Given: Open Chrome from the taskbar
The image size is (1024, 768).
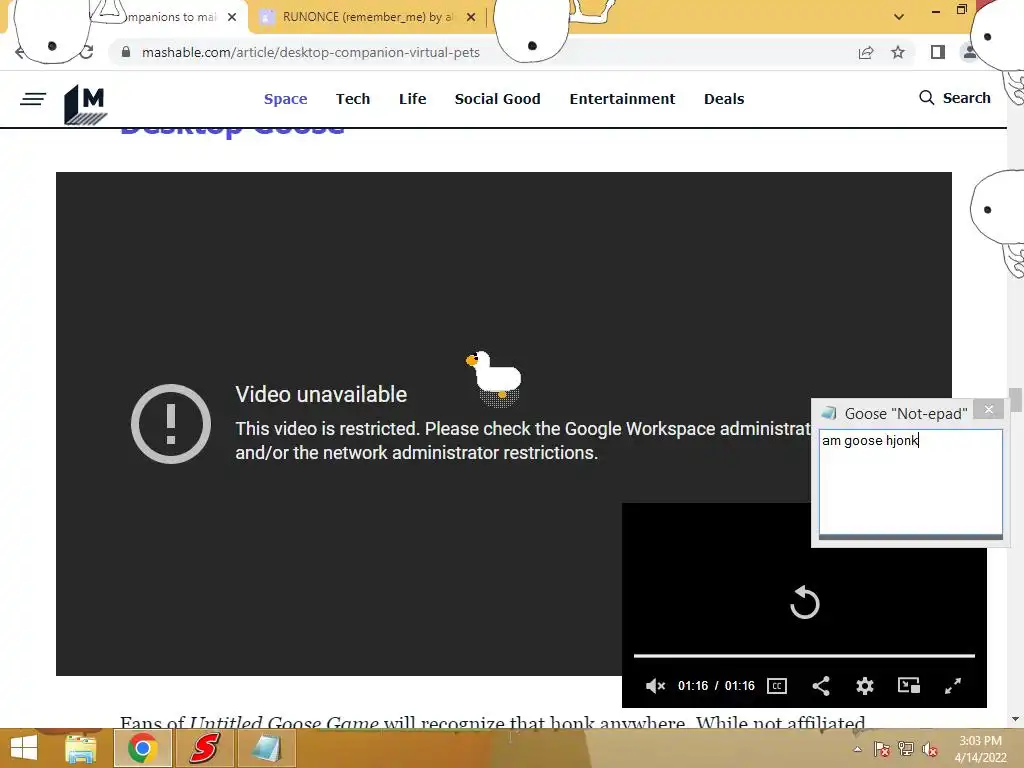Looking at the screenshot, I should (142, 748).
